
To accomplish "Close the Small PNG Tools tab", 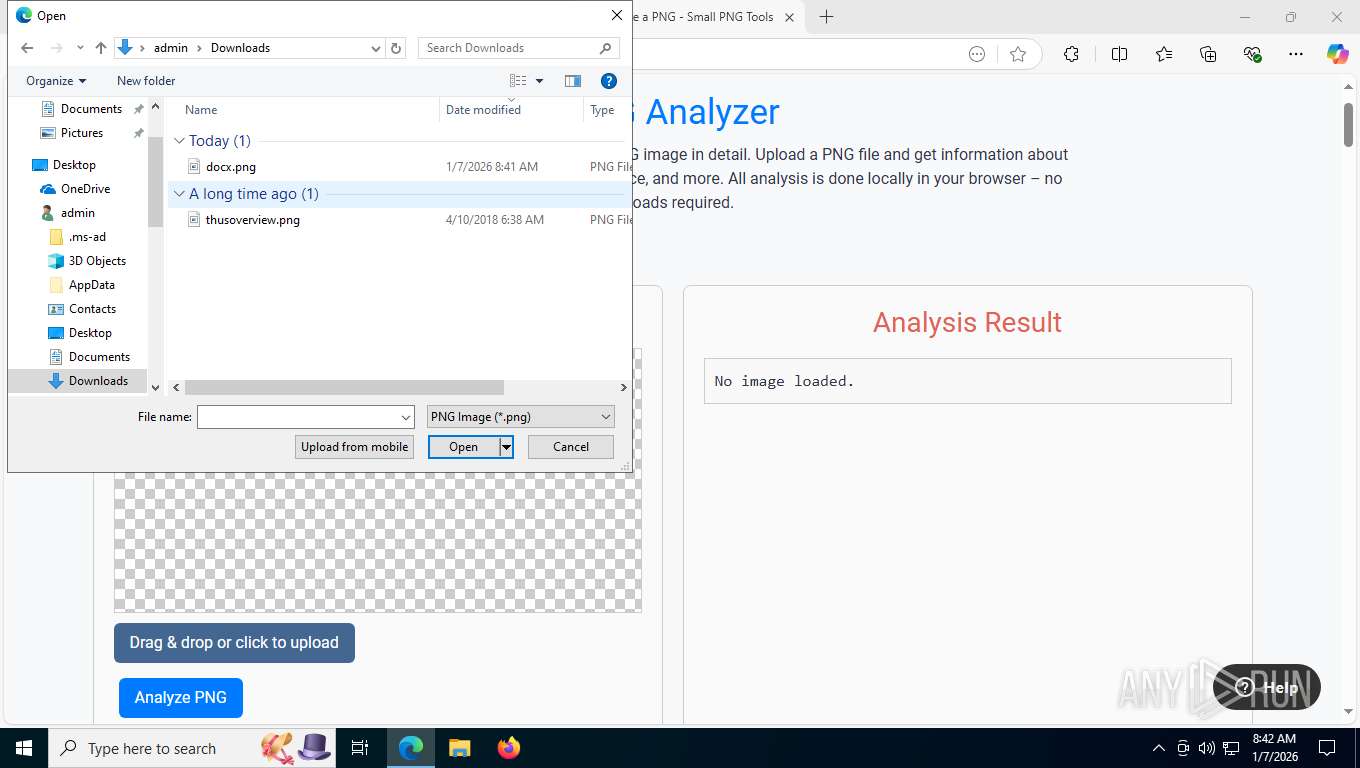I will click(x=789, y=17).
